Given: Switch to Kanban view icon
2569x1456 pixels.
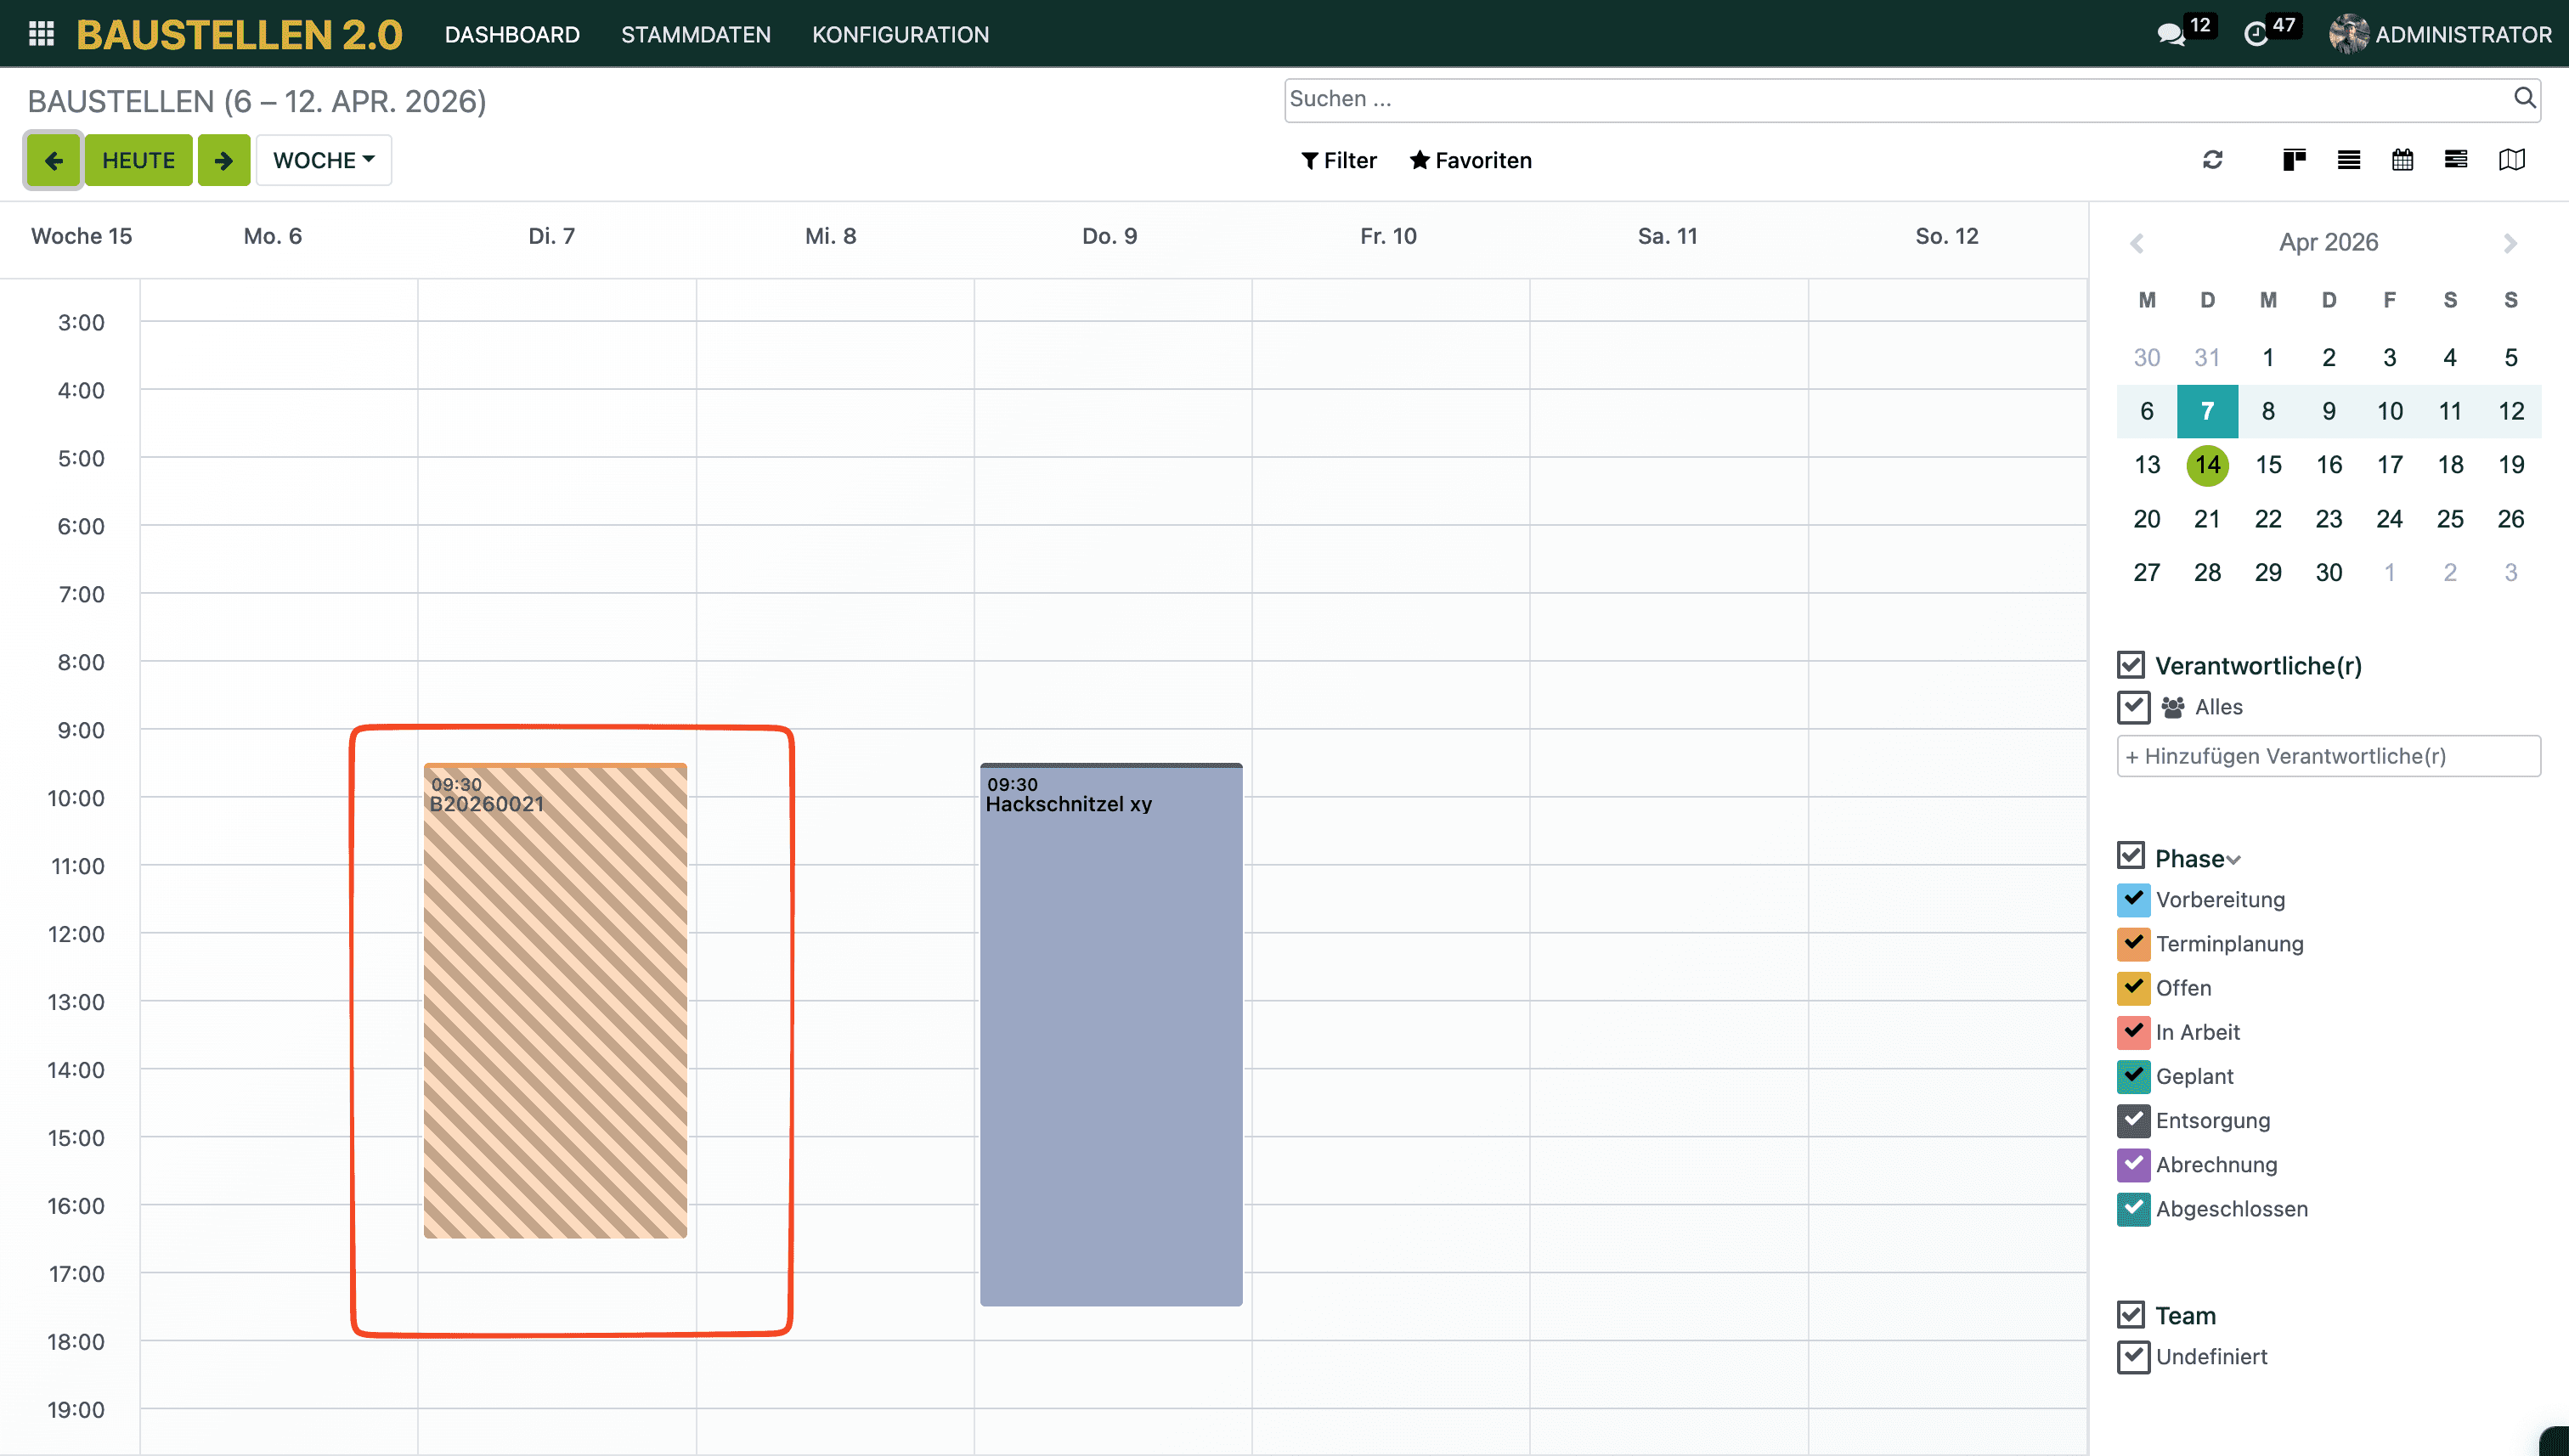Looking at the screenshot, I should (2294, 160).
